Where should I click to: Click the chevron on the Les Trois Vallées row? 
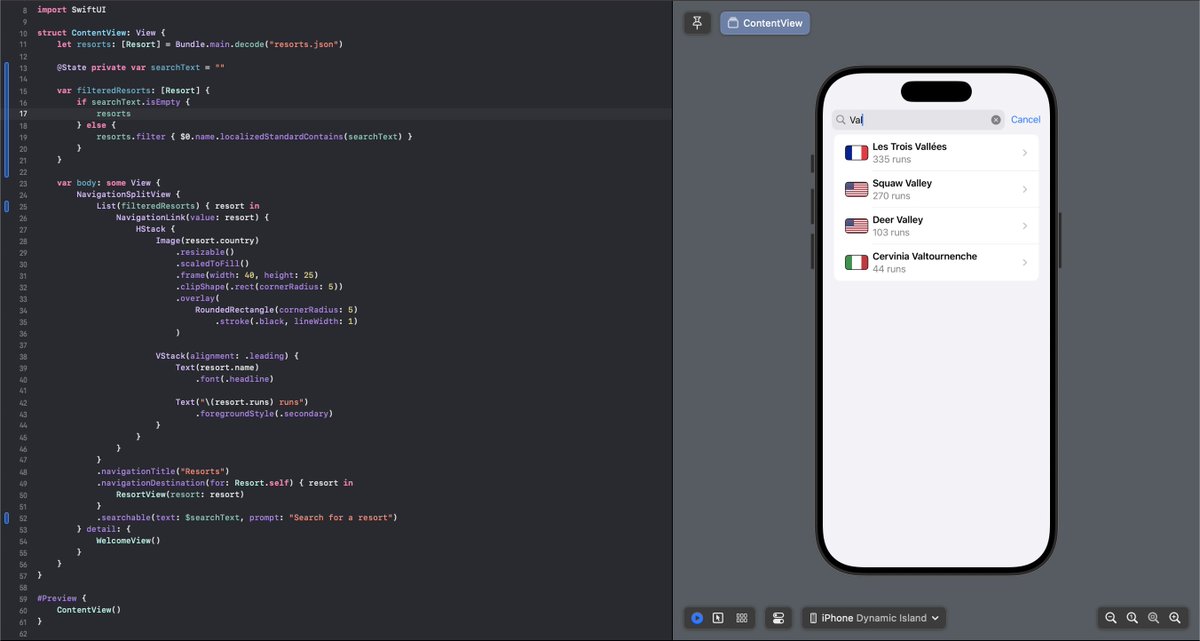[x=1025, y=153]
